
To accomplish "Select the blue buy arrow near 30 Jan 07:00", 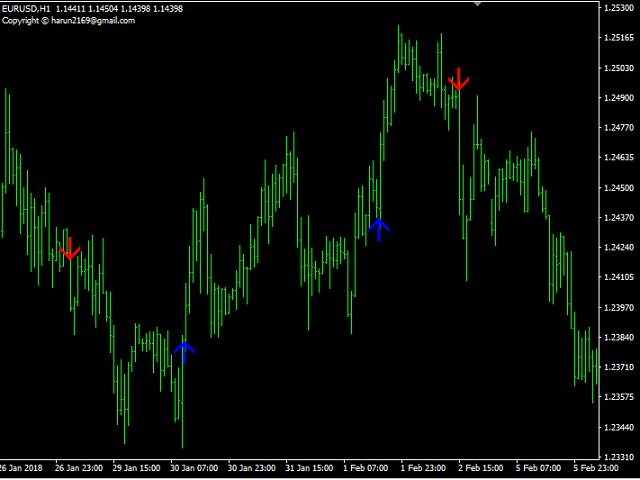I will pos(184,352).
